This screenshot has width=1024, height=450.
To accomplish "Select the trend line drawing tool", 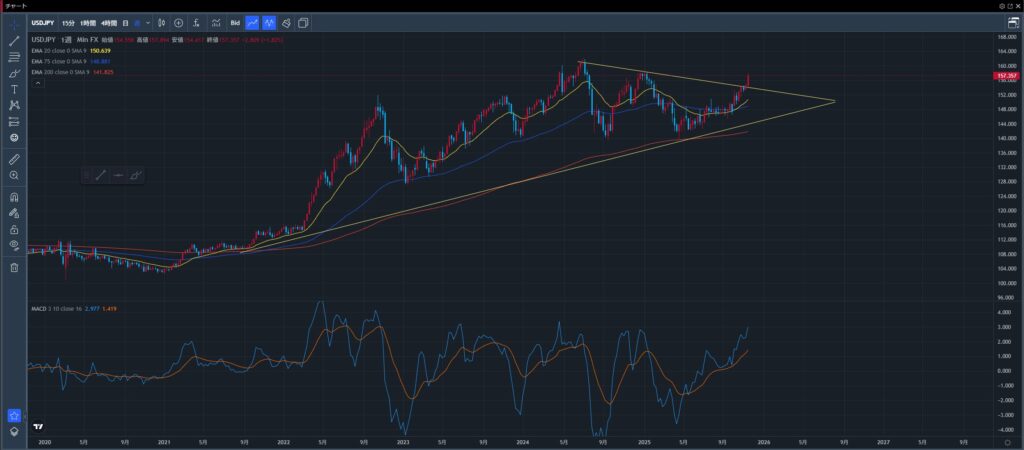I will point(14,41).
